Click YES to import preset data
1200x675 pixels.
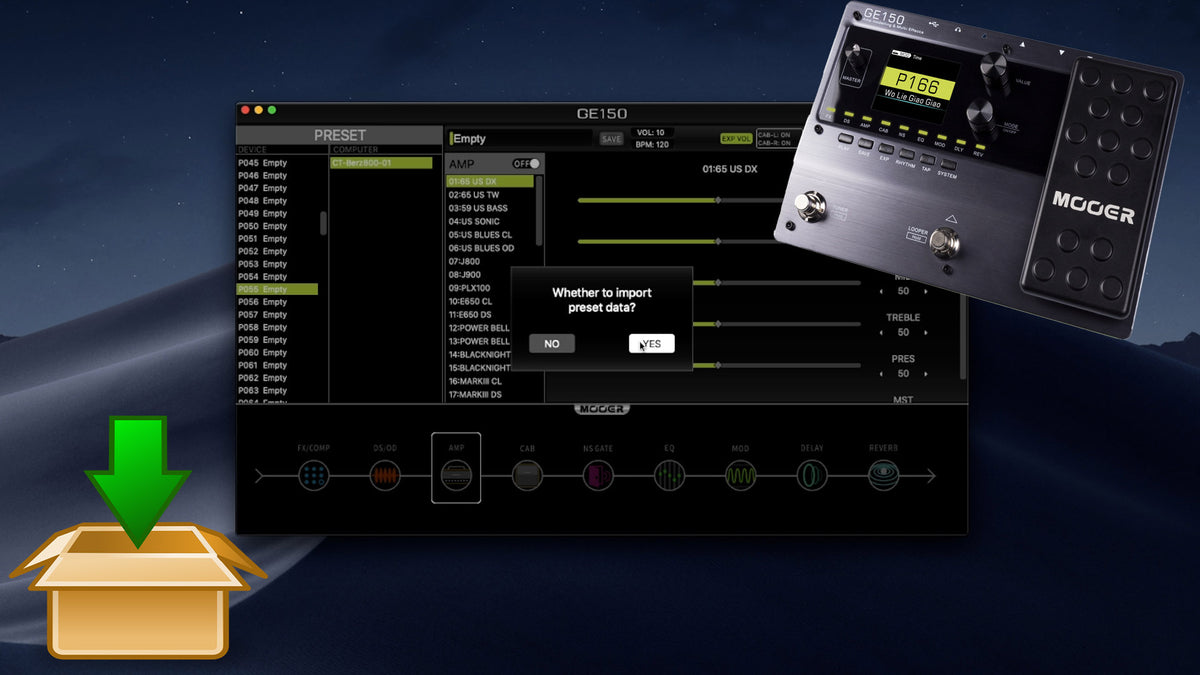pyautogui.click(x=652, y=344)
